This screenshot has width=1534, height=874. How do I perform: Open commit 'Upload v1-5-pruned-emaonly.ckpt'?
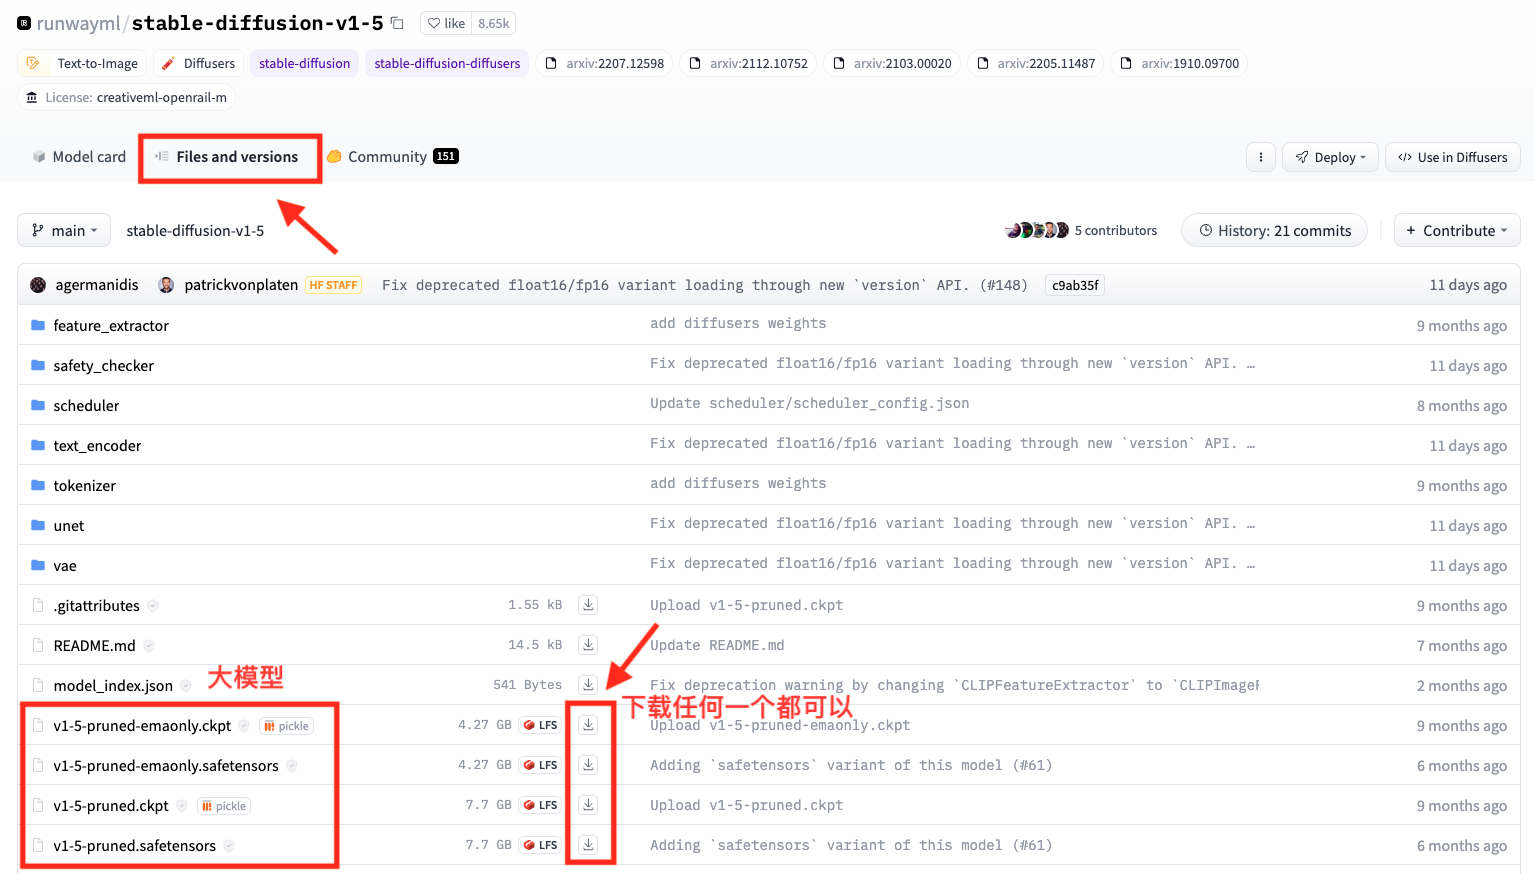pos(780,725)
